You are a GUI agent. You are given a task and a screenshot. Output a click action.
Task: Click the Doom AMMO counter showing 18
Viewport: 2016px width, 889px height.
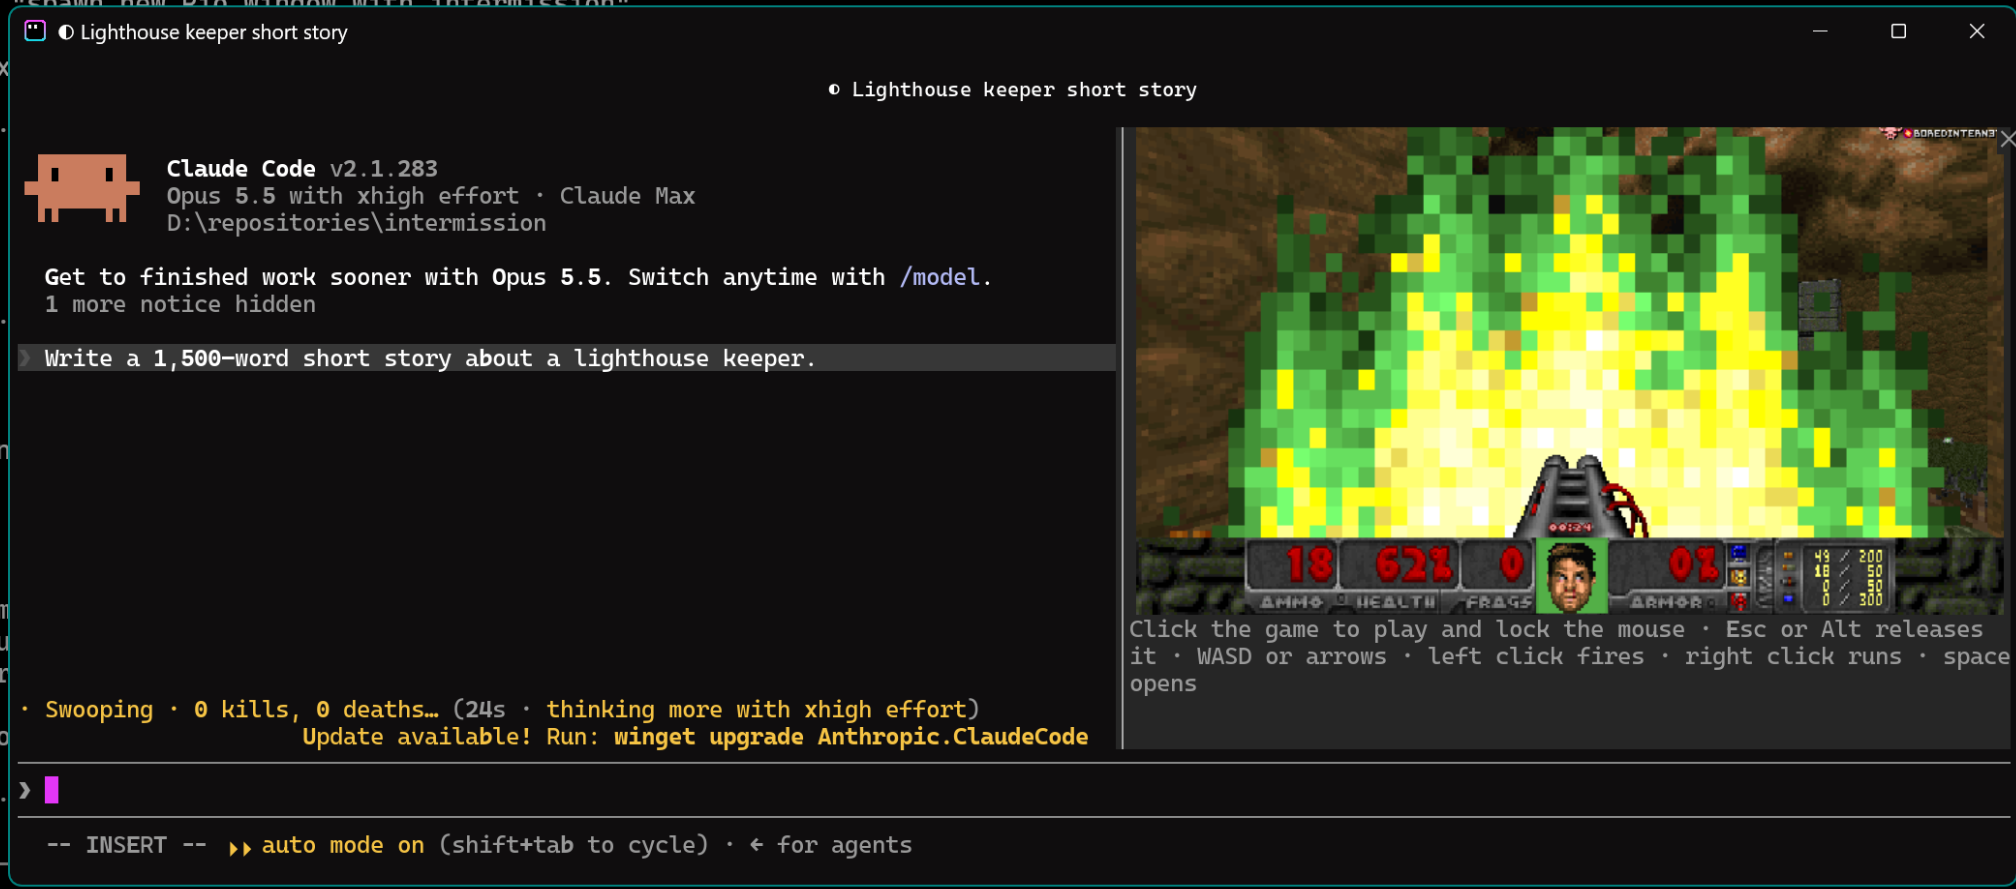click(1293, 576)
